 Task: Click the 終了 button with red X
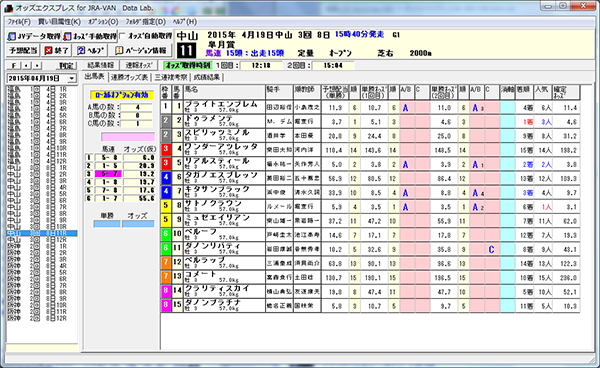(x=56, y=50)
